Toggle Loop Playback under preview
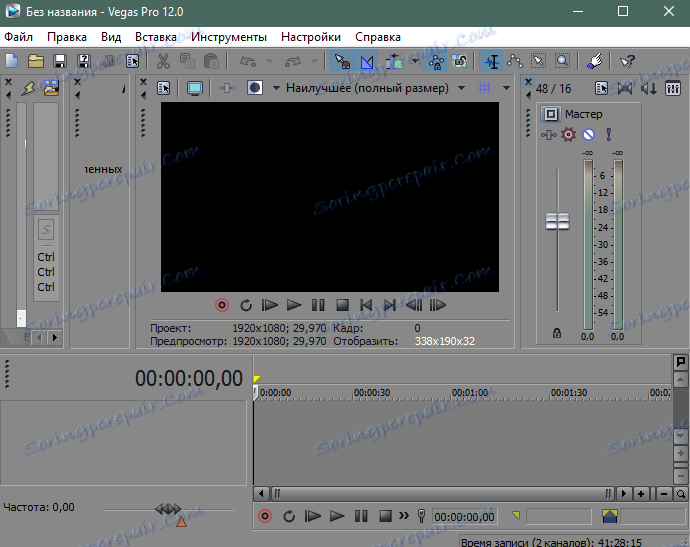Viewport: 690px width, 547px height. (246, 305)
